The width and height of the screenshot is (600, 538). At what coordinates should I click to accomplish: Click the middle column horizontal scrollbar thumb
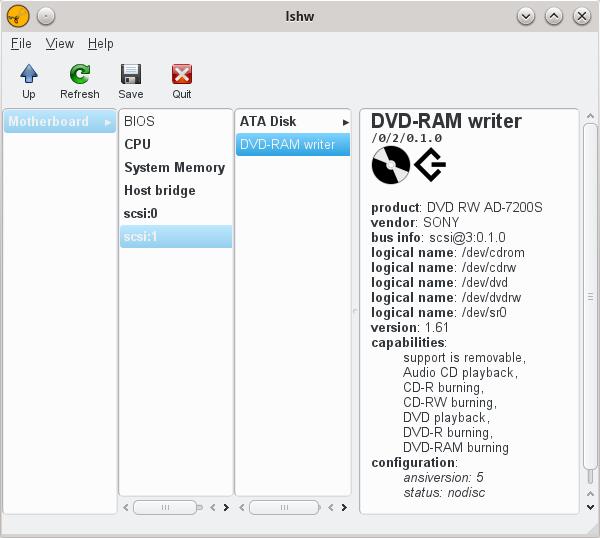click(x=164, y=508)
